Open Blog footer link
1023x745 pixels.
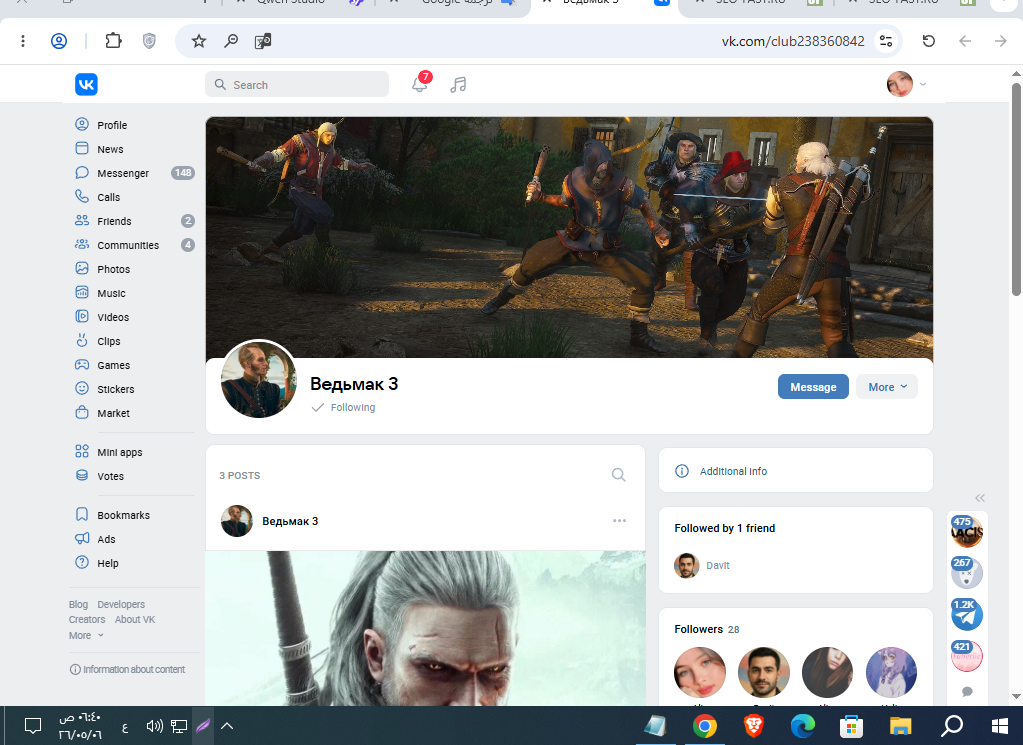click(78, 604)
